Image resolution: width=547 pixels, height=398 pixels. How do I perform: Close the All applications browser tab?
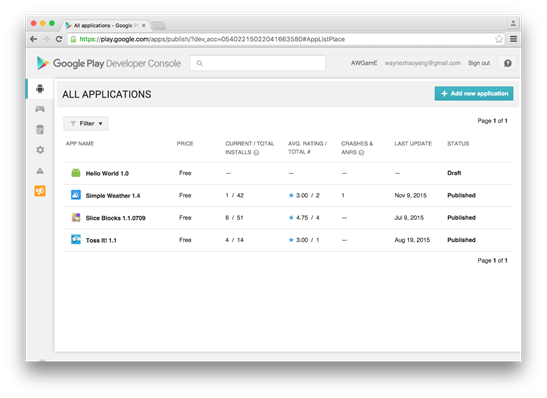[x=143, y=25]
